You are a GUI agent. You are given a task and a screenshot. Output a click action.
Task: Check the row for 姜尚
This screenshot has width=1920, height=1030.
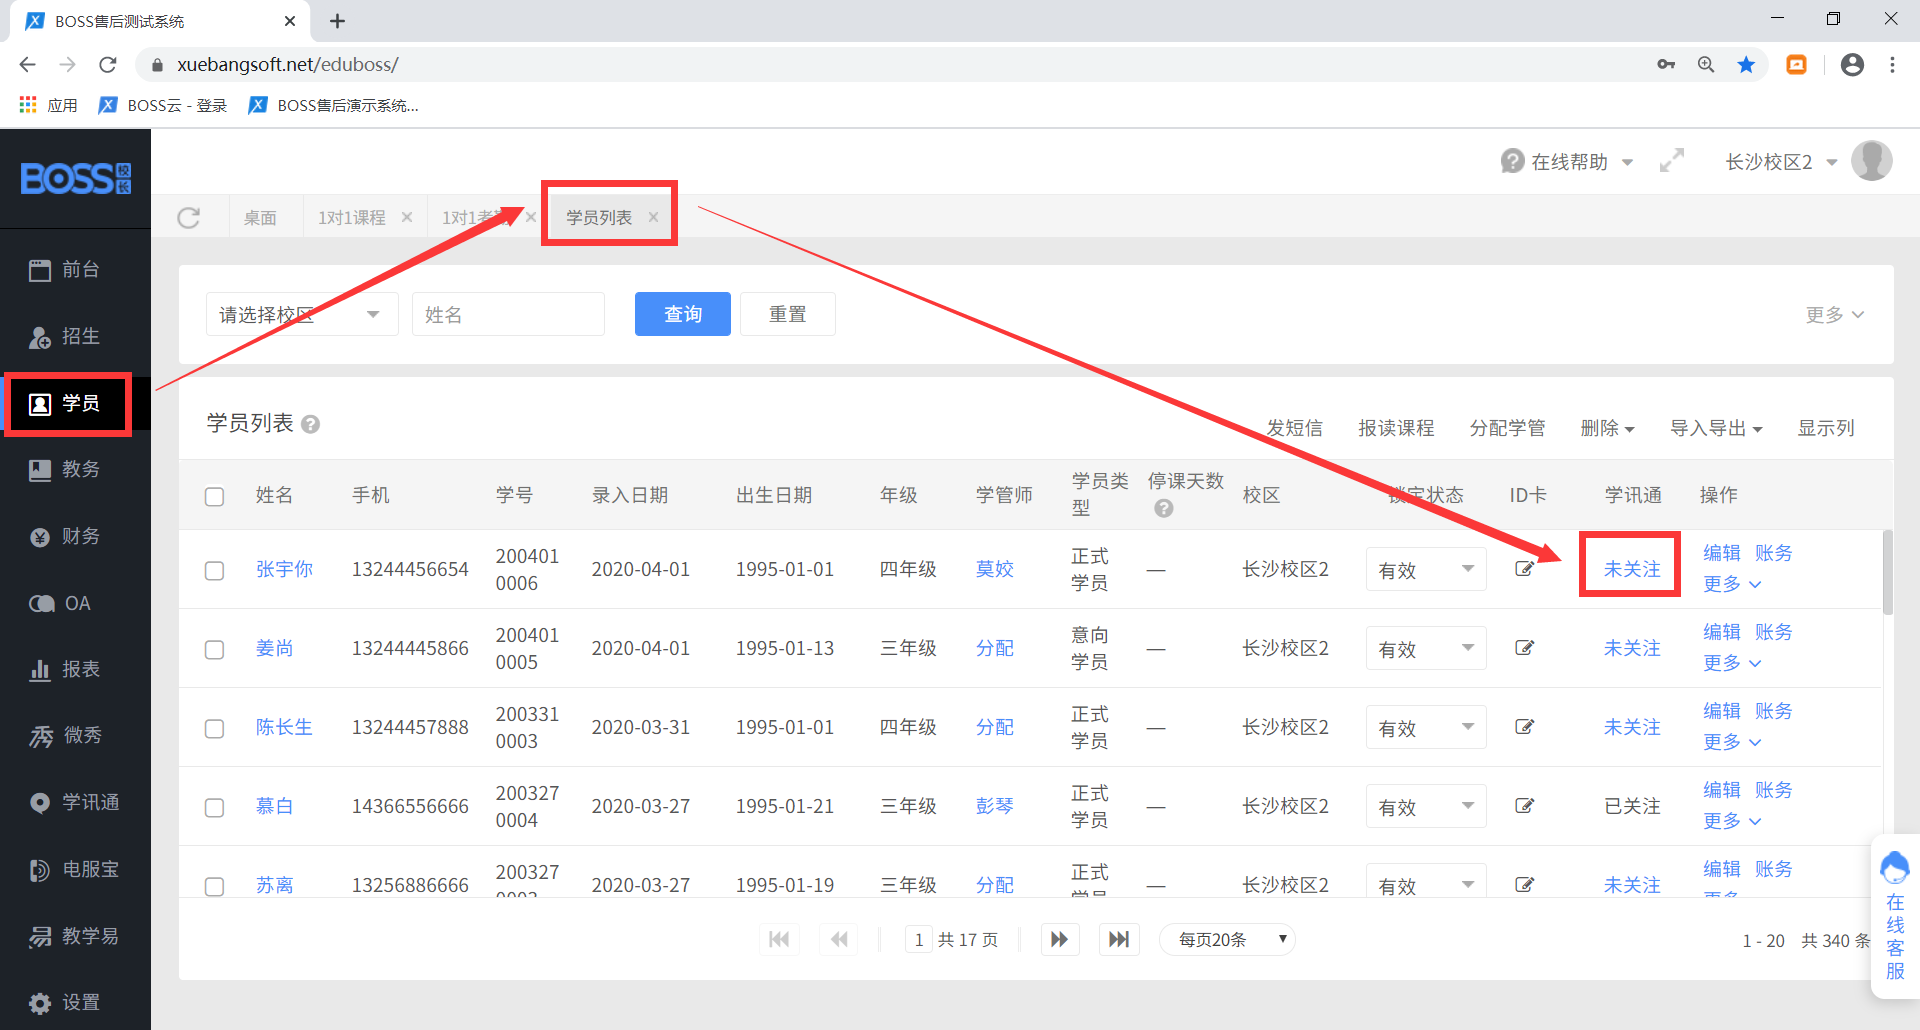point(215,650)
